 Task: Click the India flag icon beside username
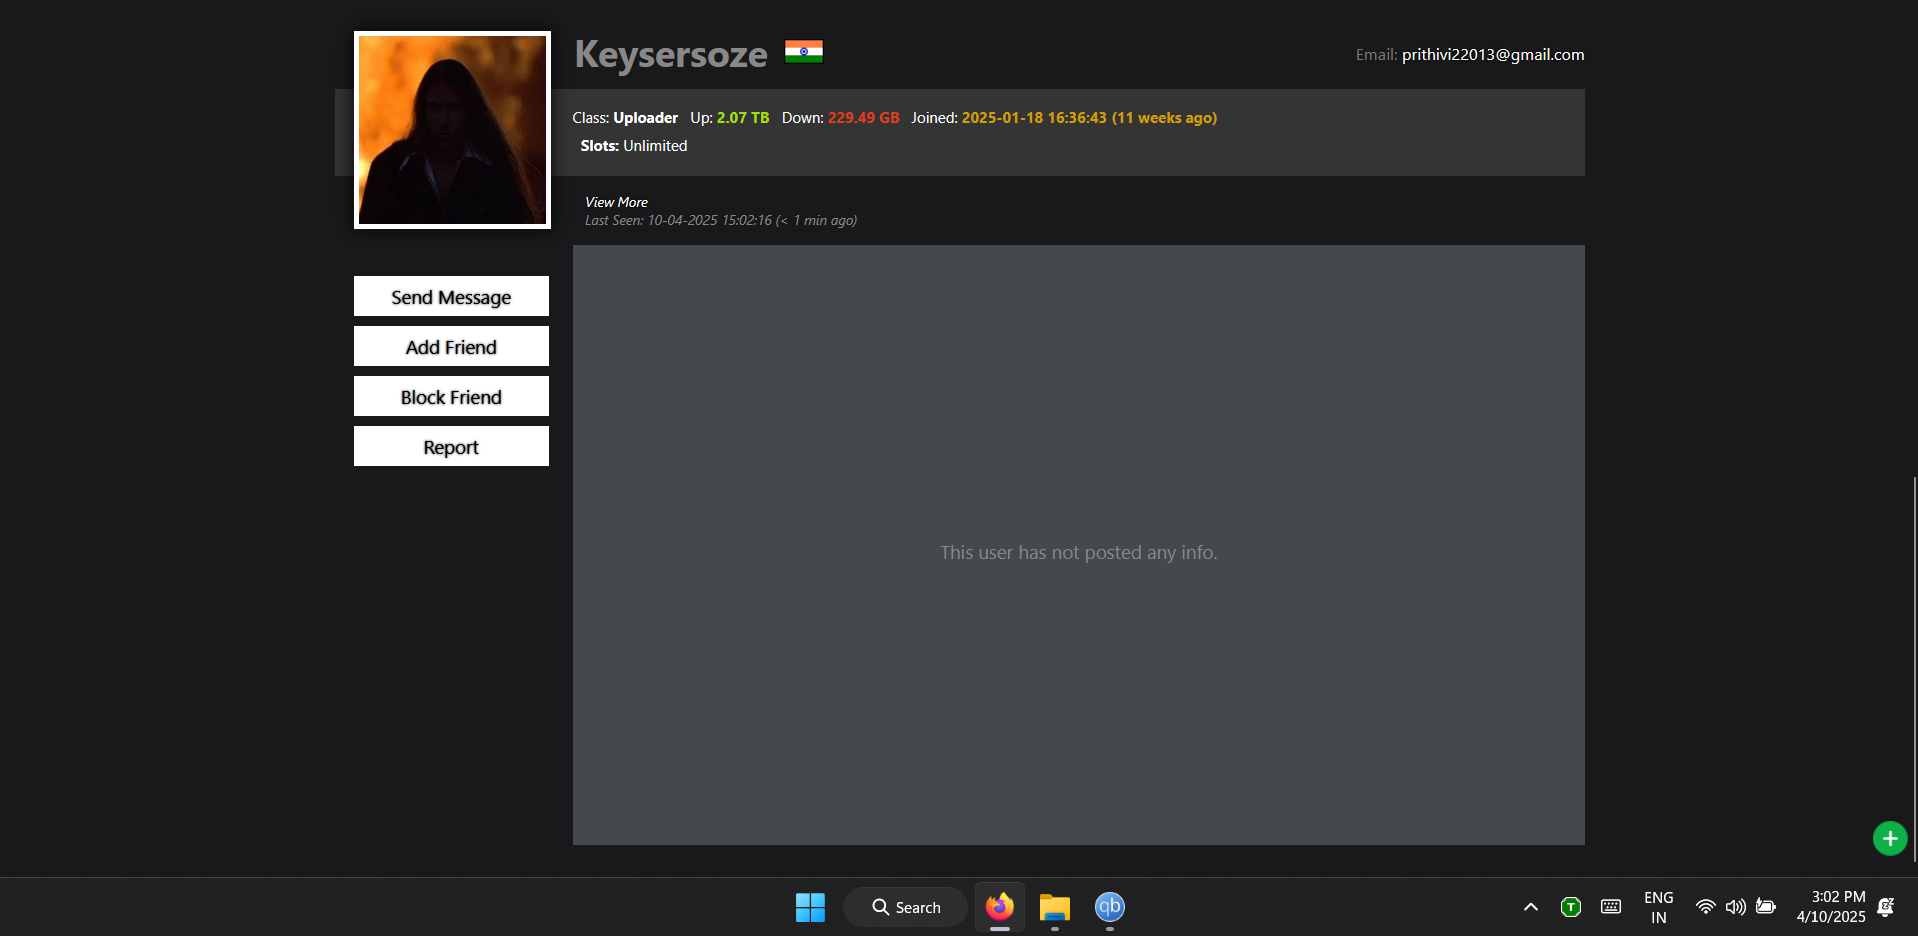(803, 52)
